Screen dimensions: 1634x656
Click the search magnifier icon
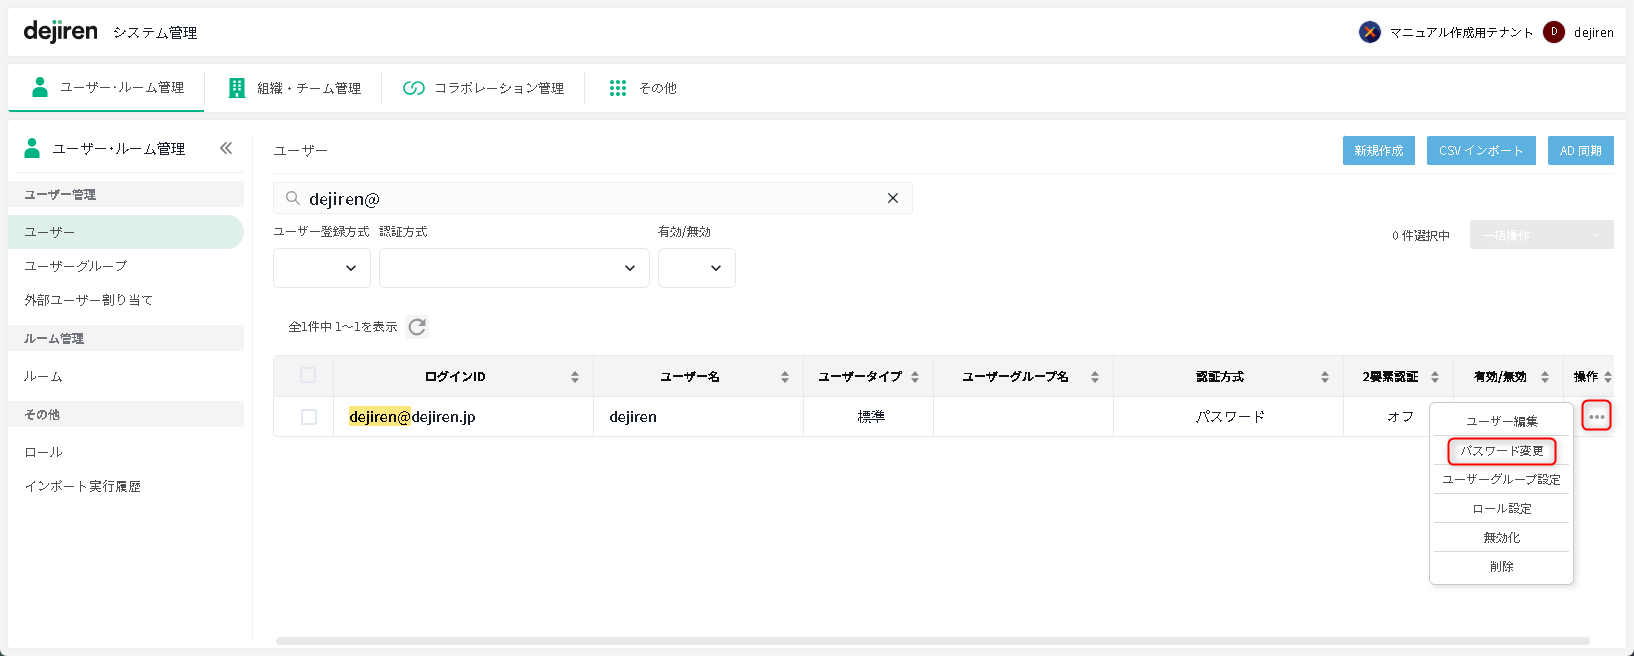tap(293, 198)
